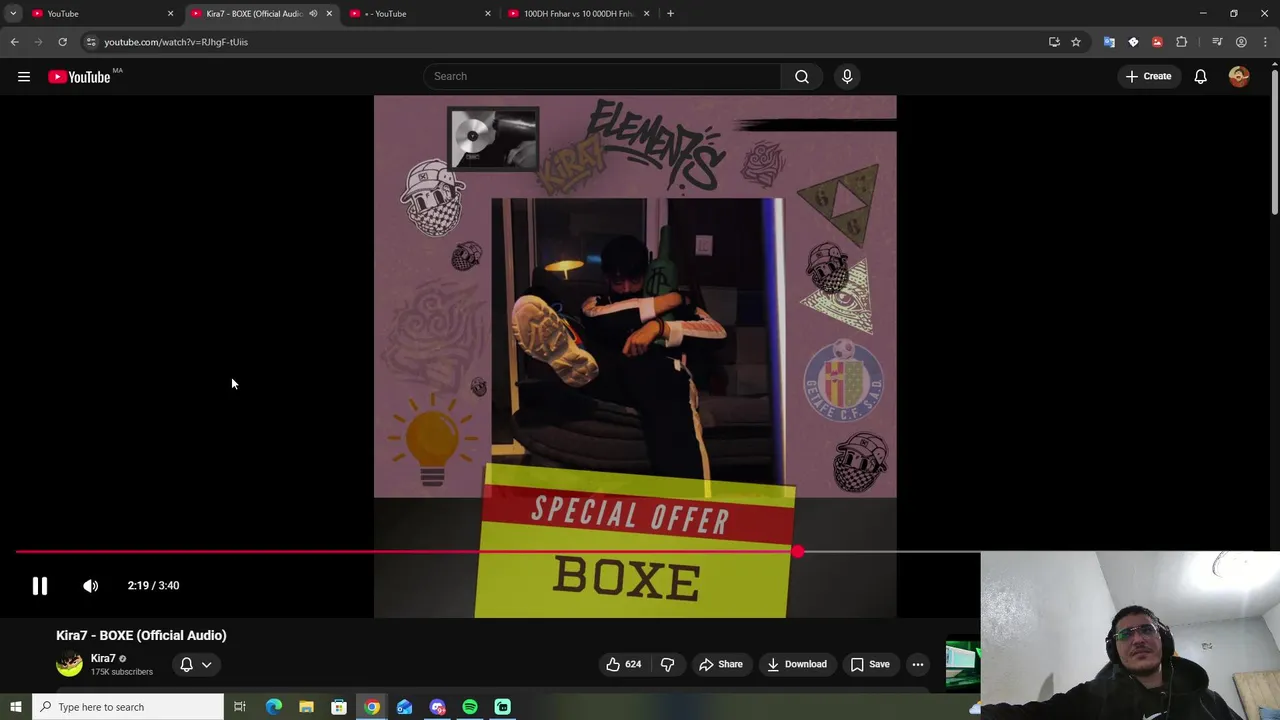Jump to unplayed part of progress bar
Viewport: 1280px width, 720px height.
(x=890, y=552)
